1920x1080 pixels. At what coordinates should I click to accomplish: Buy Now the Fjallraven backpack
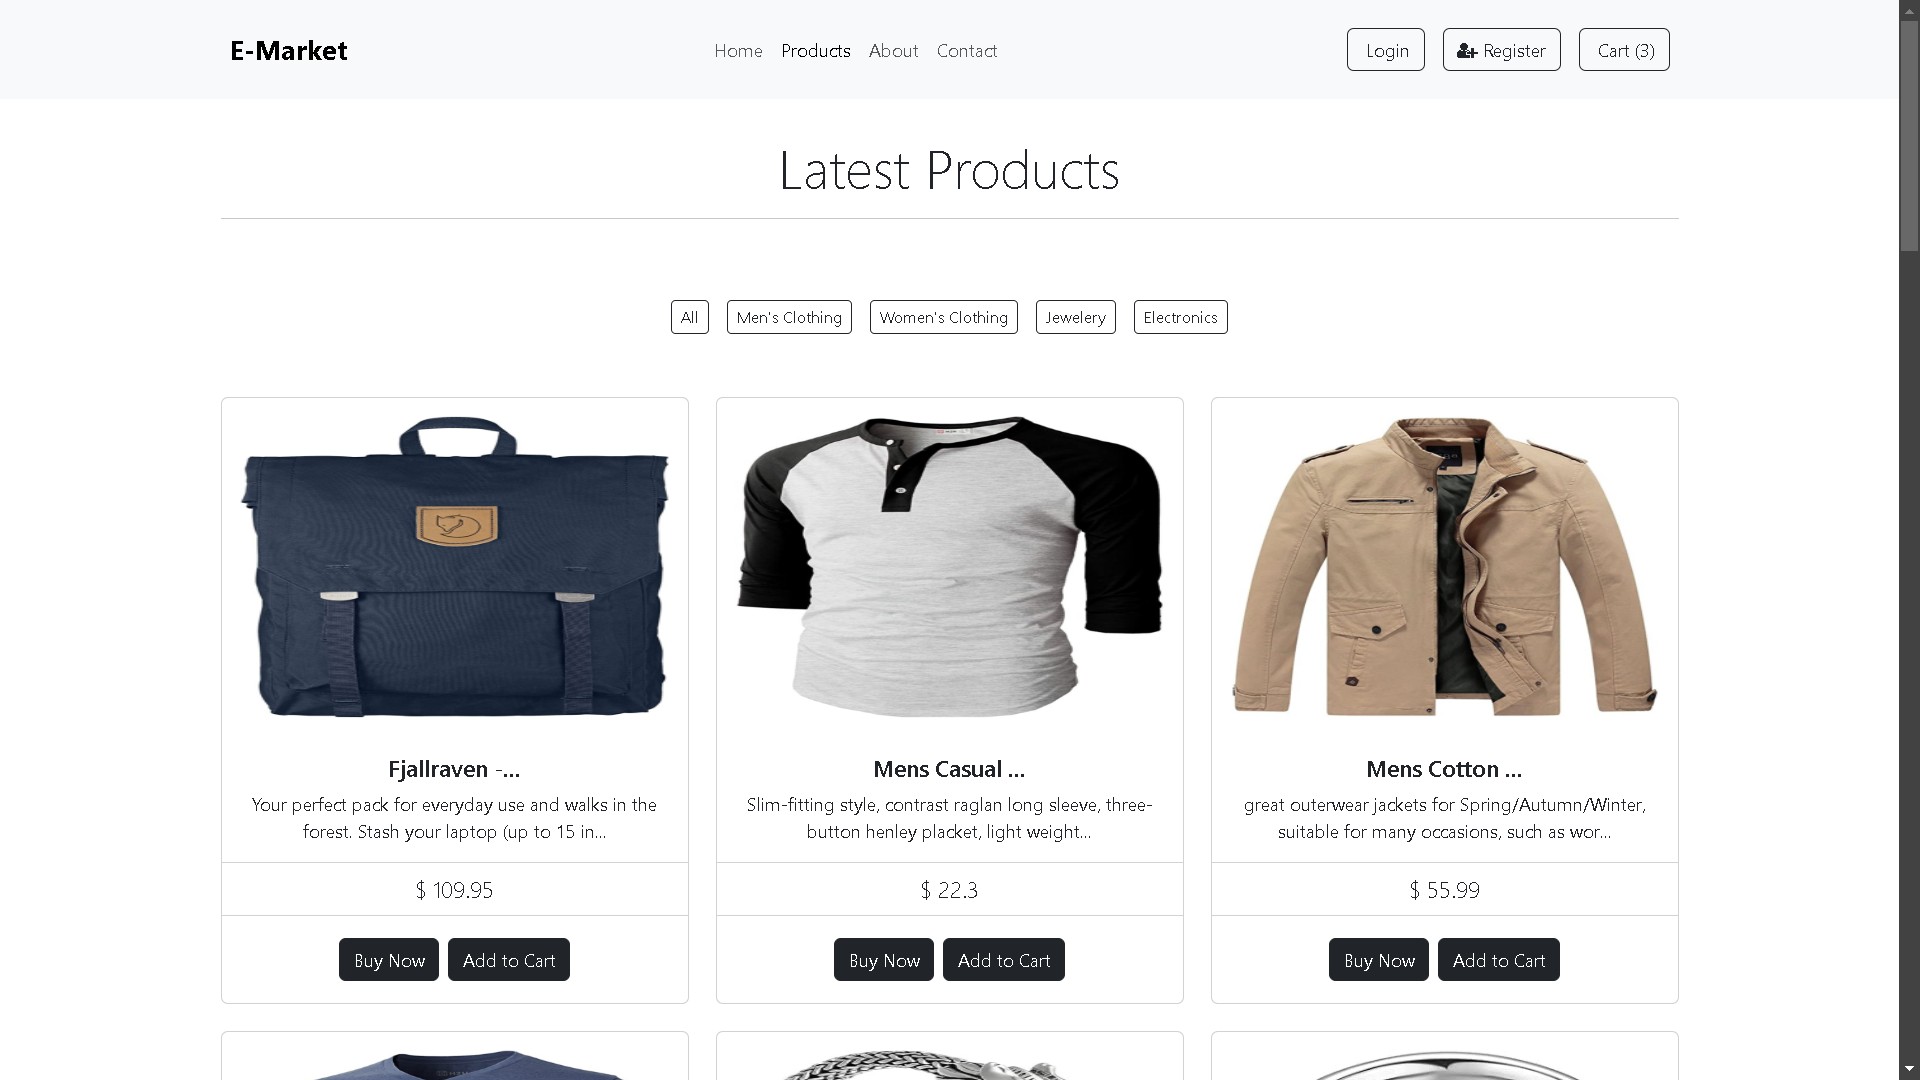tap(388, 960)
